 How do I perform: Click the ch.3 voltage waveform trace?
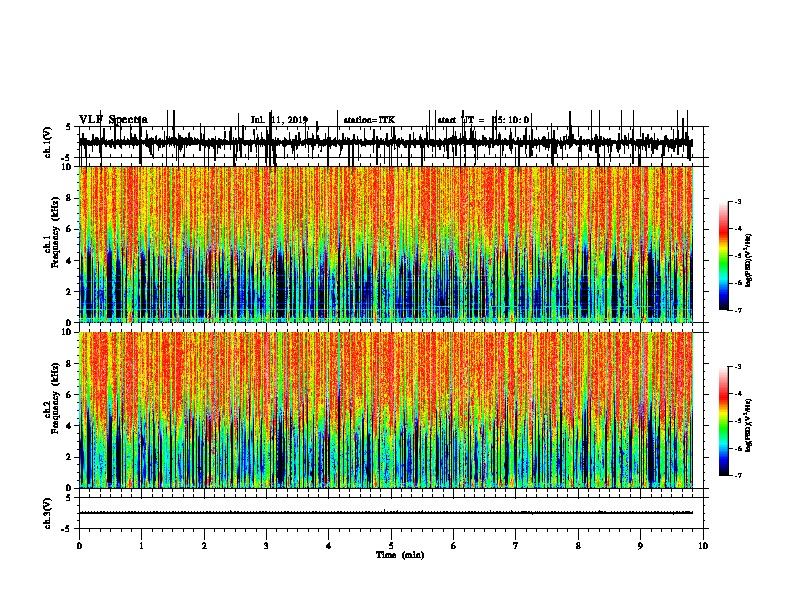(x=386, y=513)
